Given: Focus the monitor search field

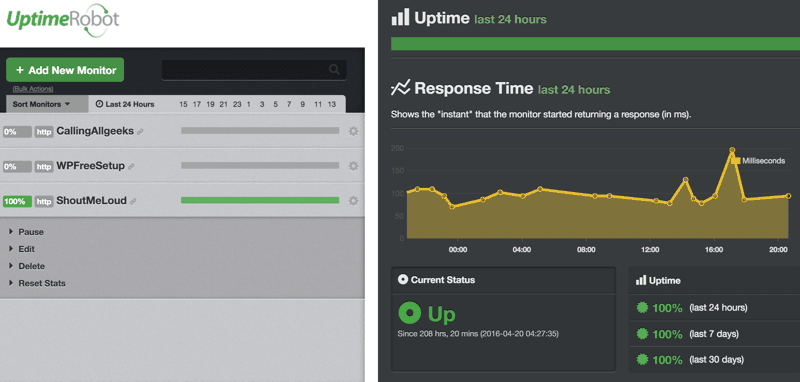Looking at the screenshot, I should (254, 70).
